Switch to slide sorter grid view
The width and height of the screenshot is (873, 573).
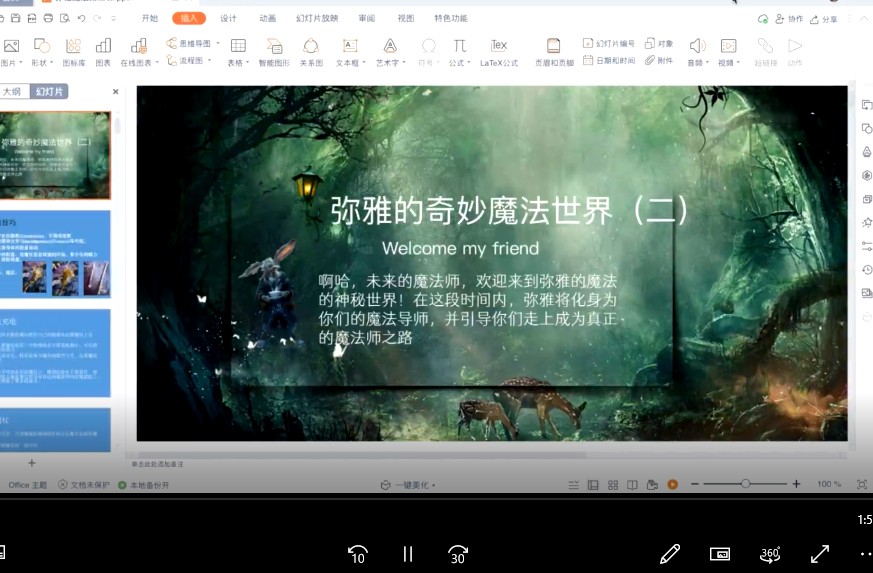tap(613, 485)
